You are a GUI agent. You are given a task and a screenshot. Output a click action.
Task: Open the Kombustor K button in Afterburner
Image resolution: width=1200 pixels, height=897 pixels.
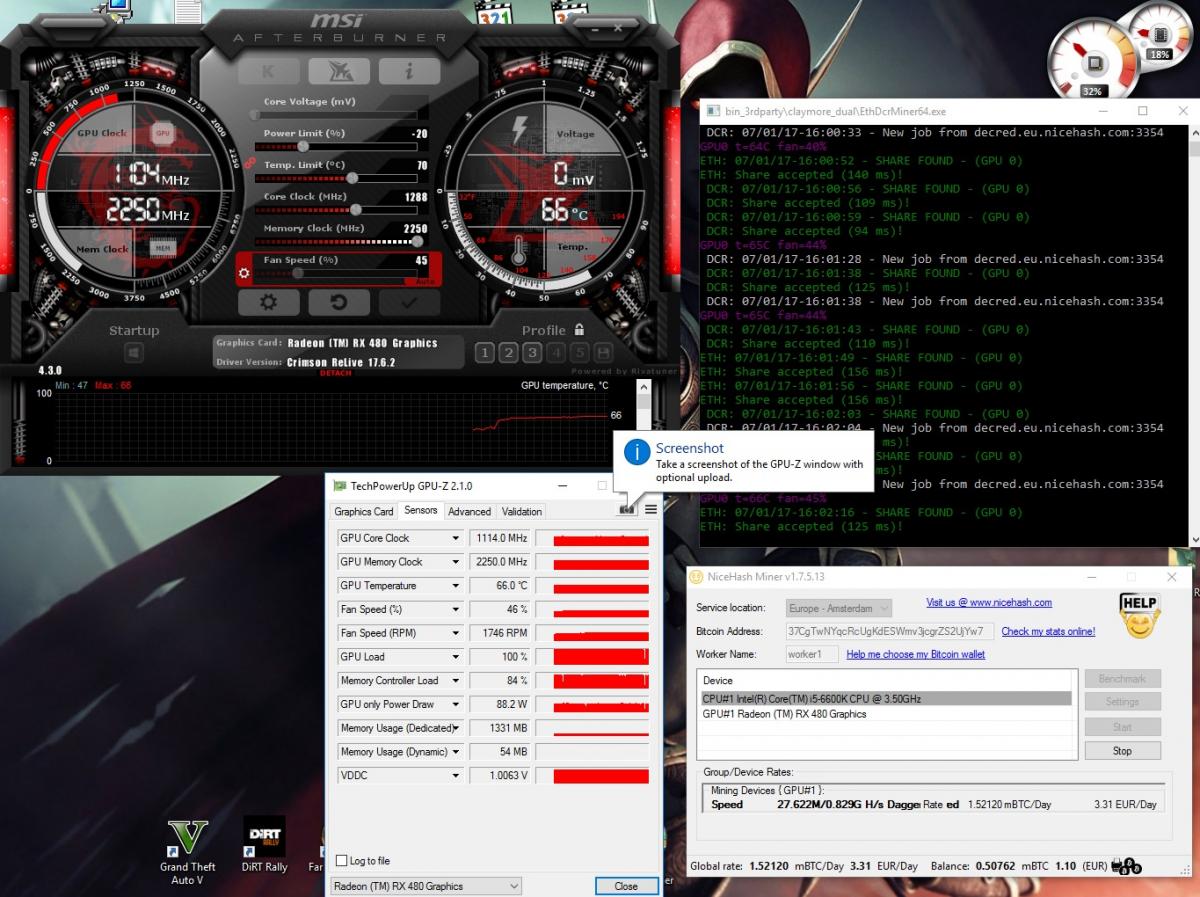(x=268, y=71)
